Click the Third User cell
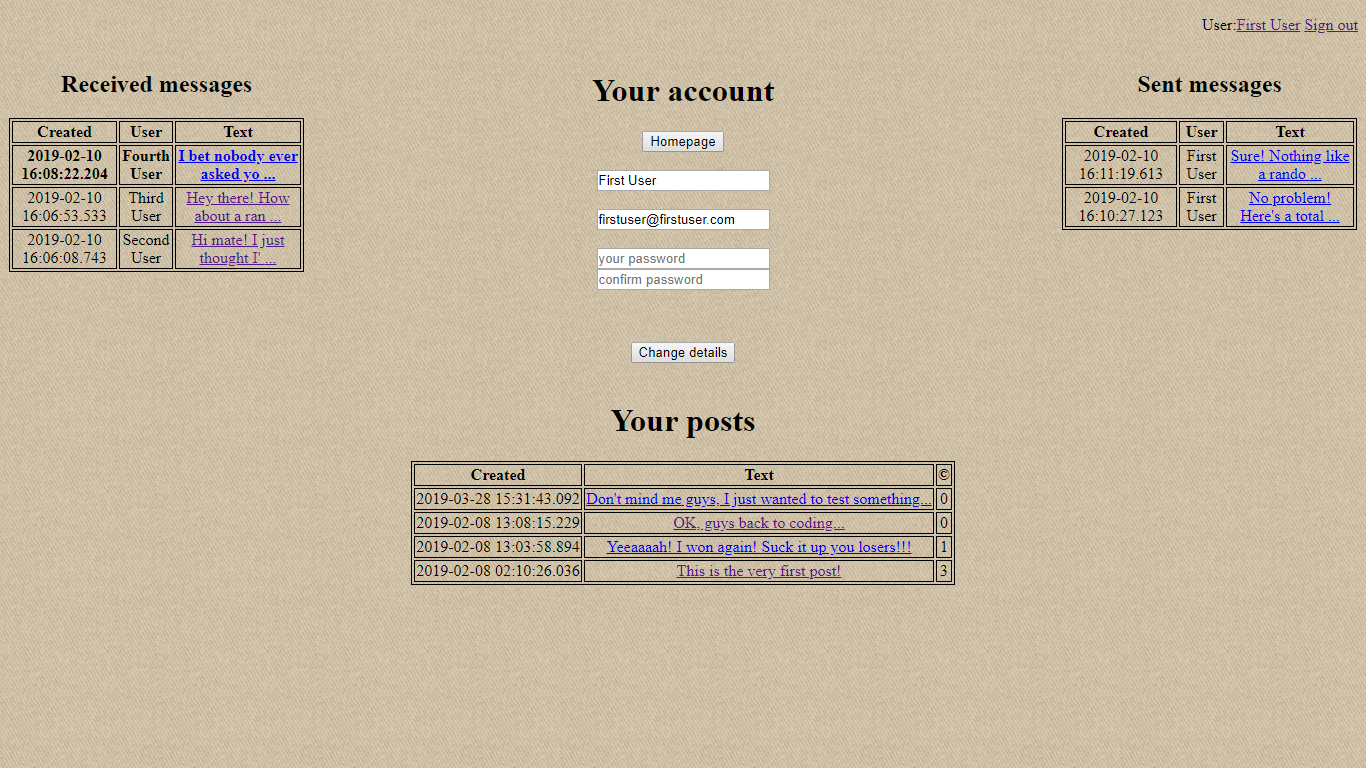This screenshot has height=768, width=1366. coord(146,207)
